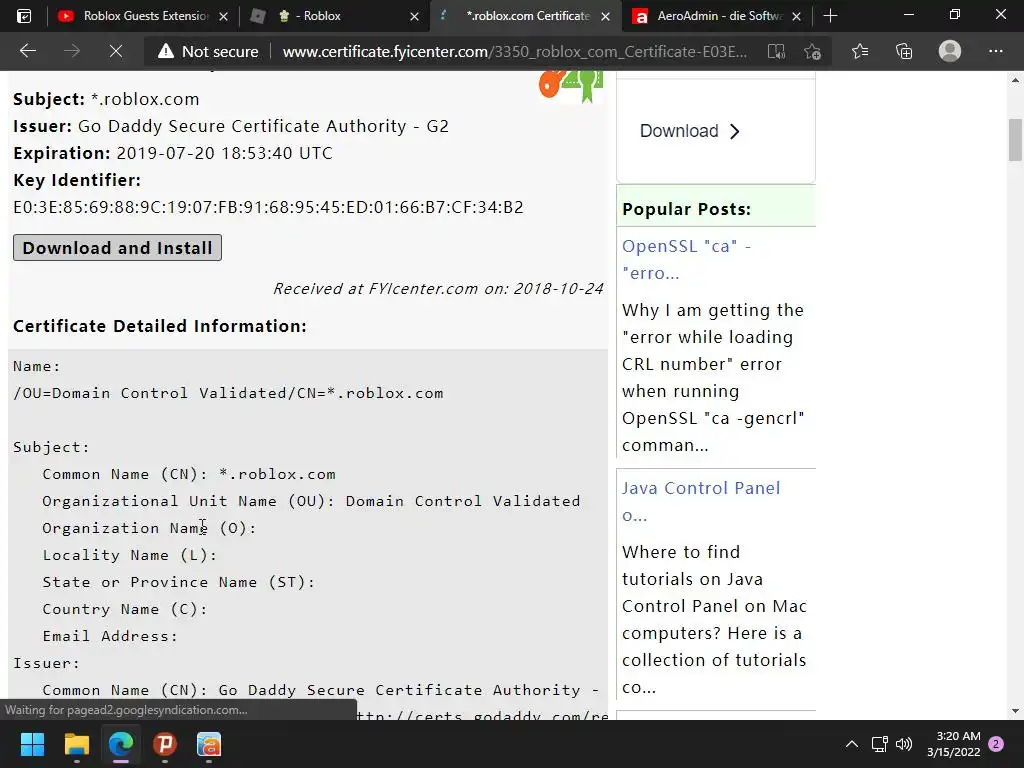Click the 'Country Name (C):' line
The width and height of the screenshot is (1024, 768).
(x=125, y=609)
